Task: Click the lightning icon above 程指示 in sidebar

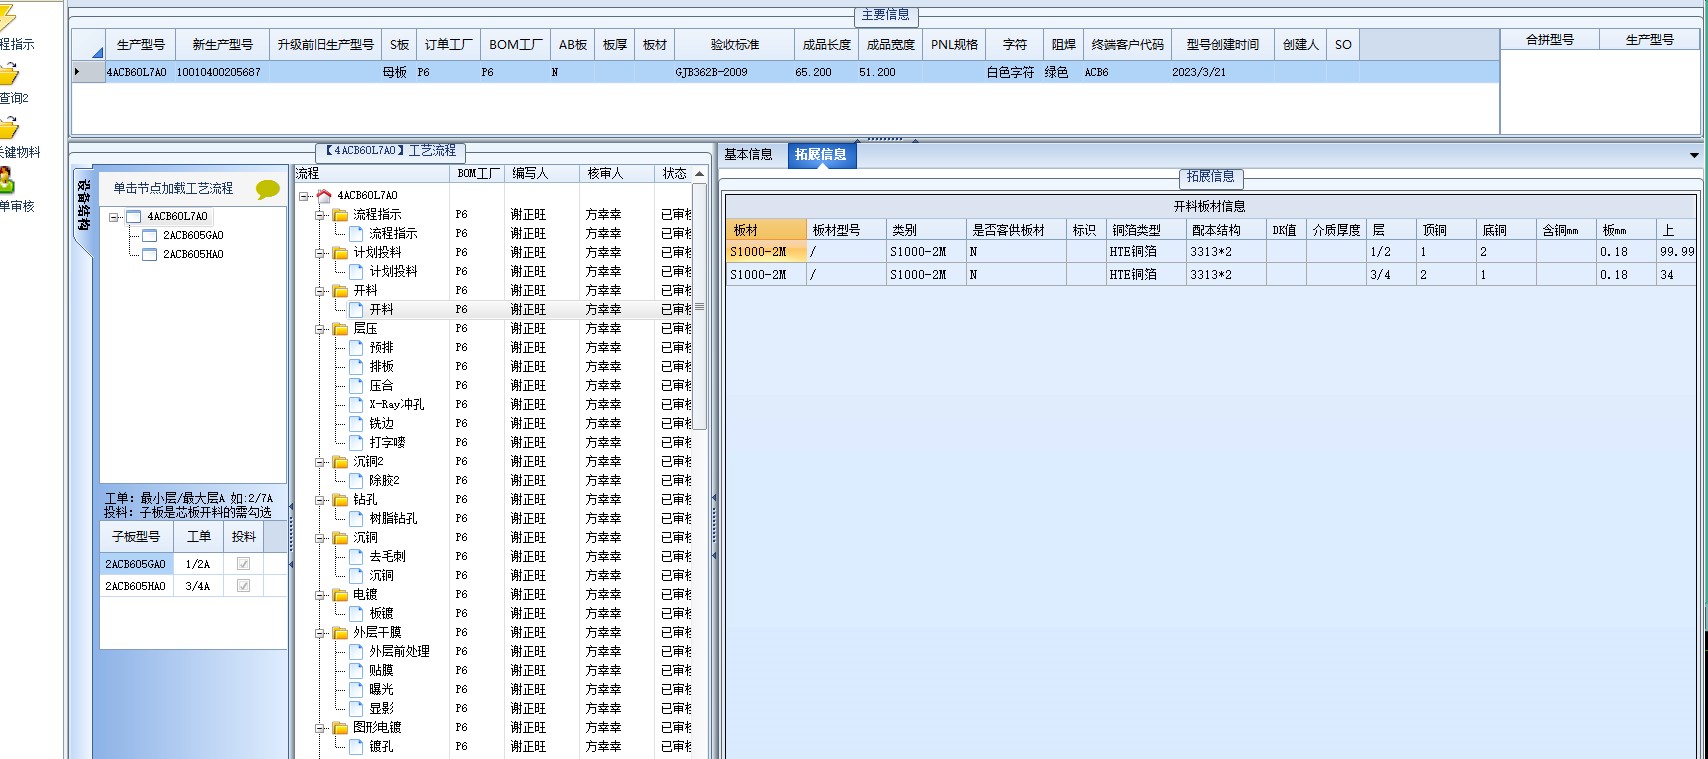Action: tap(7, 18)
